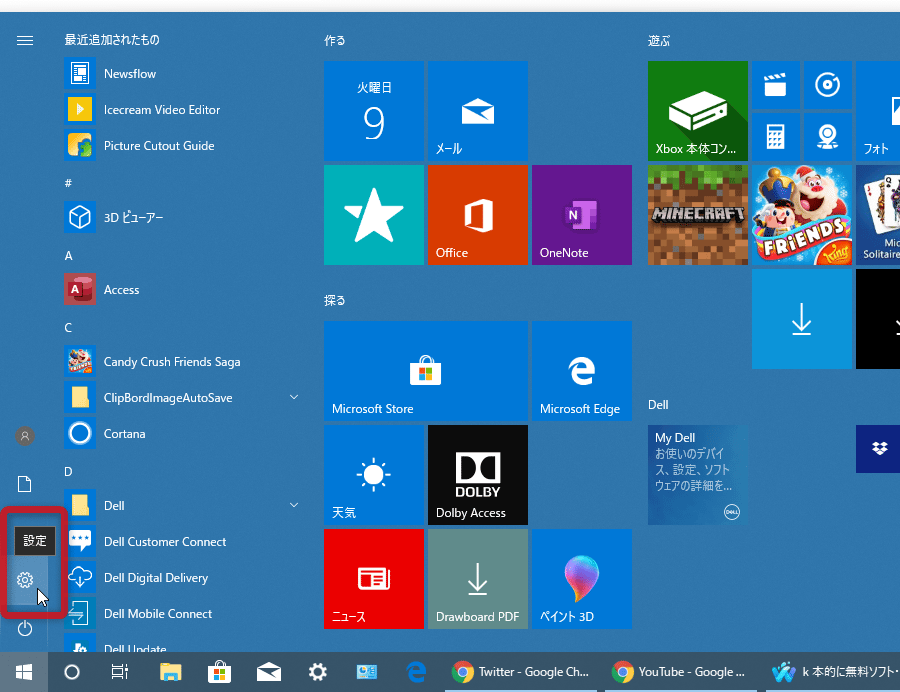Open the Groove Music disc small tile
The height and width of the screenshot is (692, 900).
[827, 85]
